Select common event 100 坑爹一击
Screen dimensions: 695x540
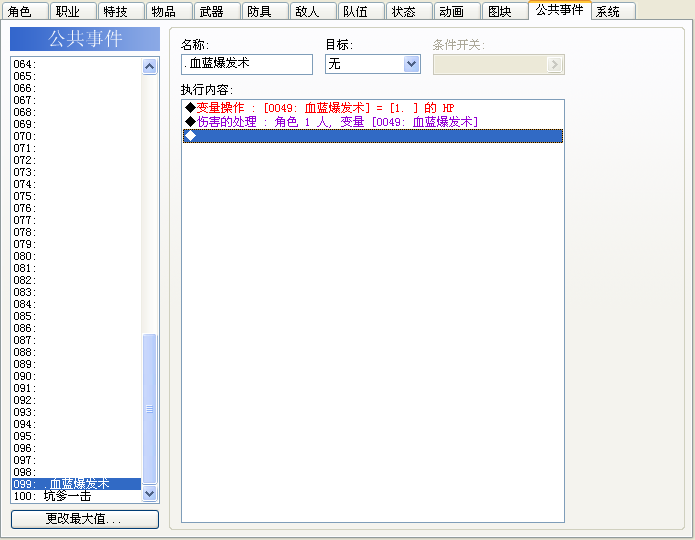(x=76, y=496)
